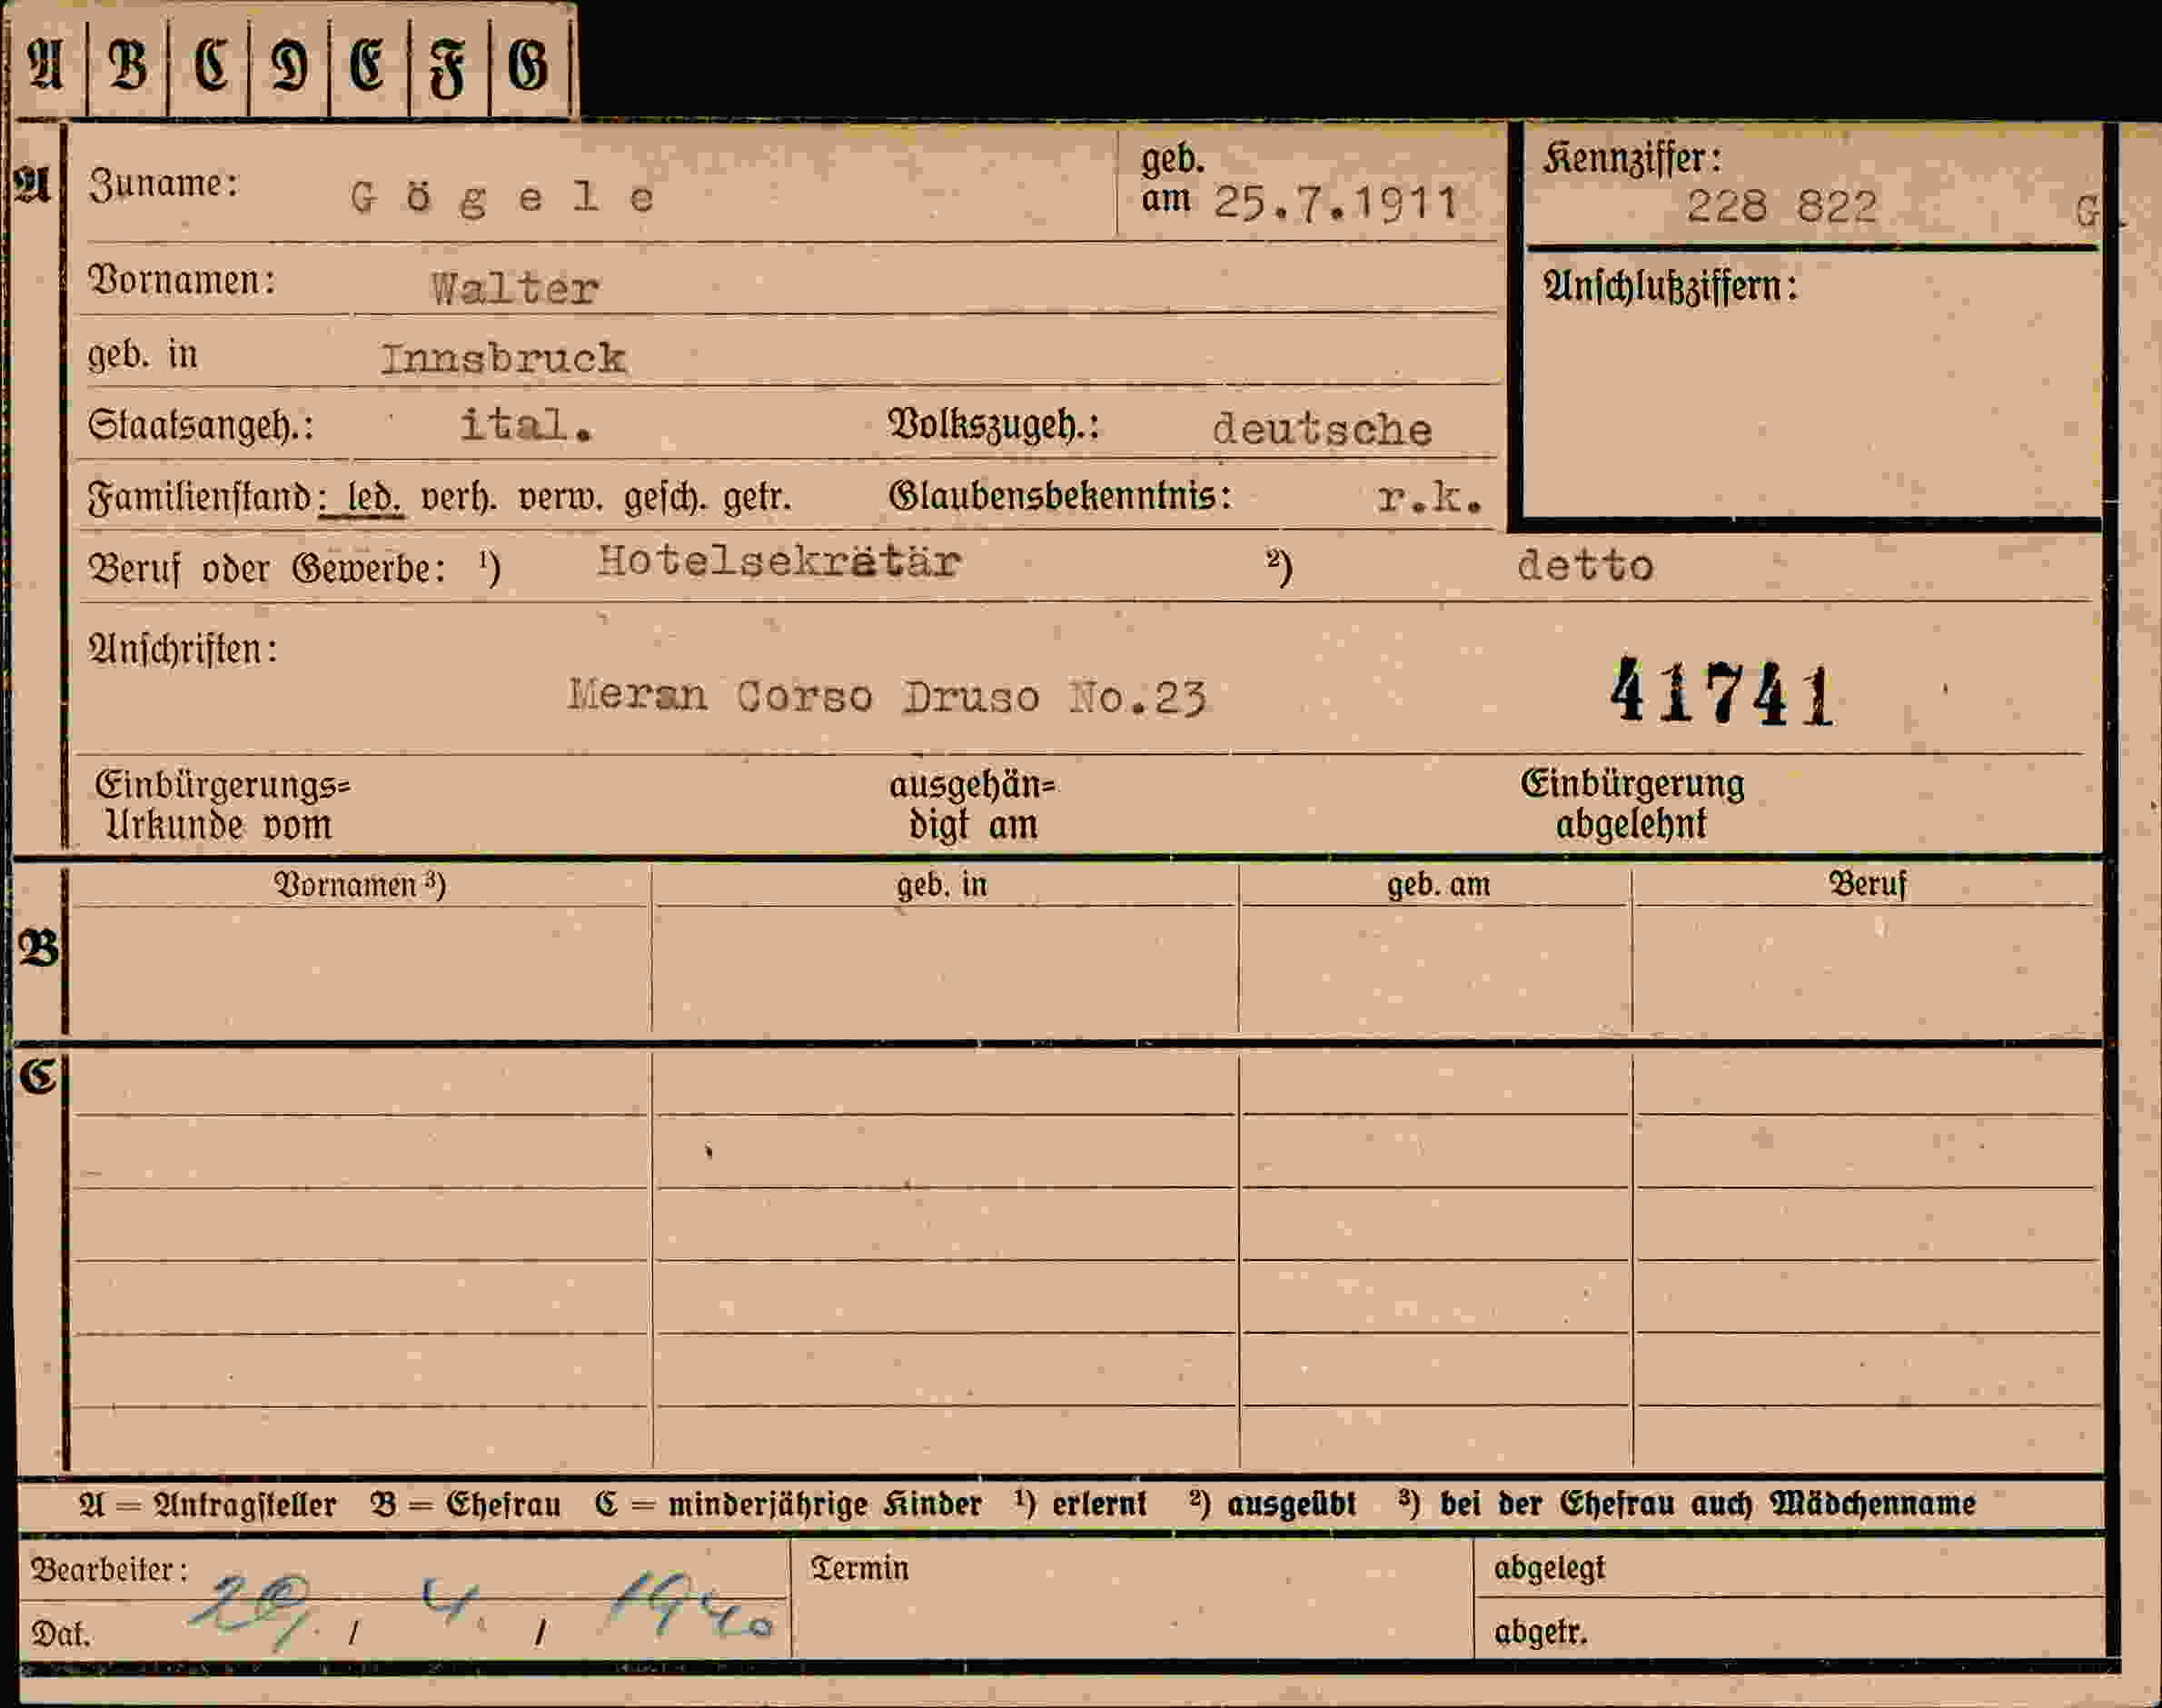
Task: Click the 'Anschlußziffern:' label
Action: pos(1670,287)
